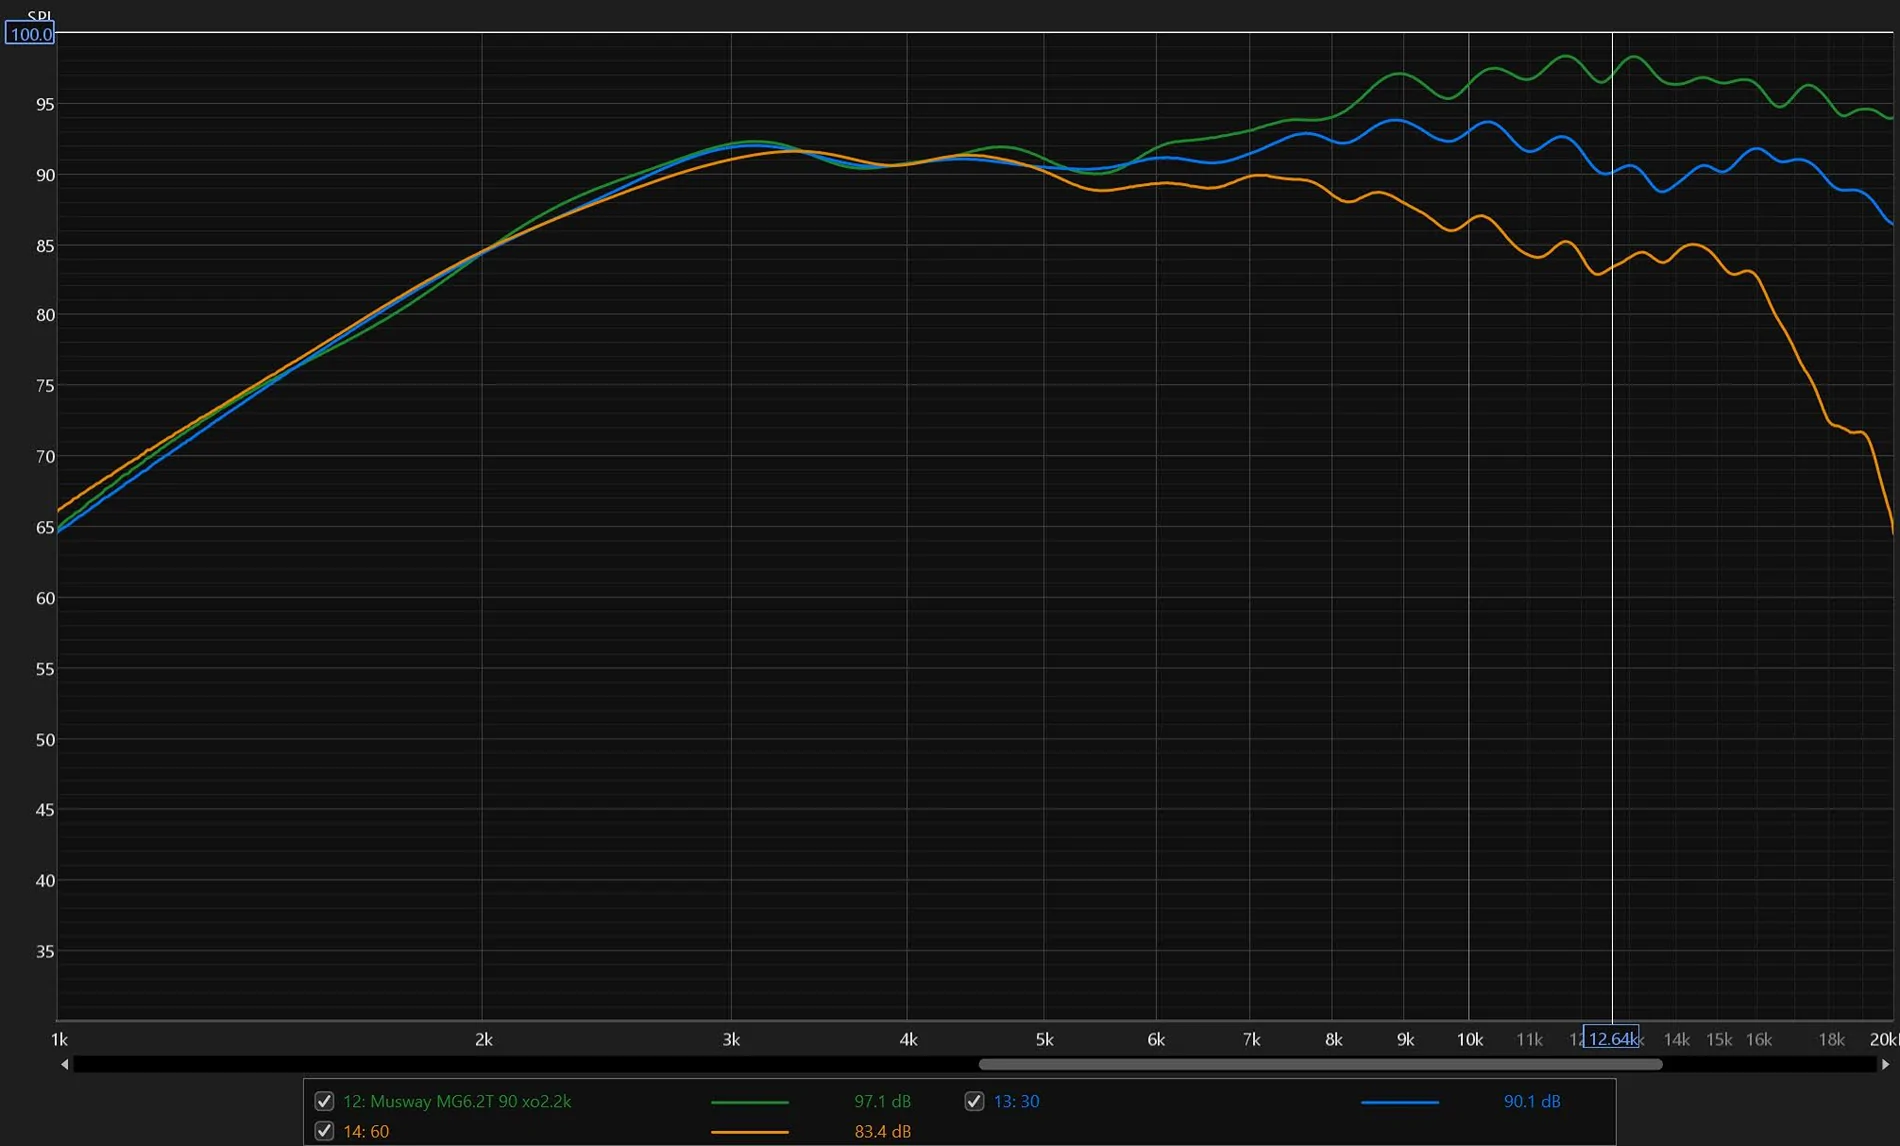Click the 3k frequency axis label
Image resolution: width=1900 pixels, height=1146 pixels.
(x=731, y=1040)
